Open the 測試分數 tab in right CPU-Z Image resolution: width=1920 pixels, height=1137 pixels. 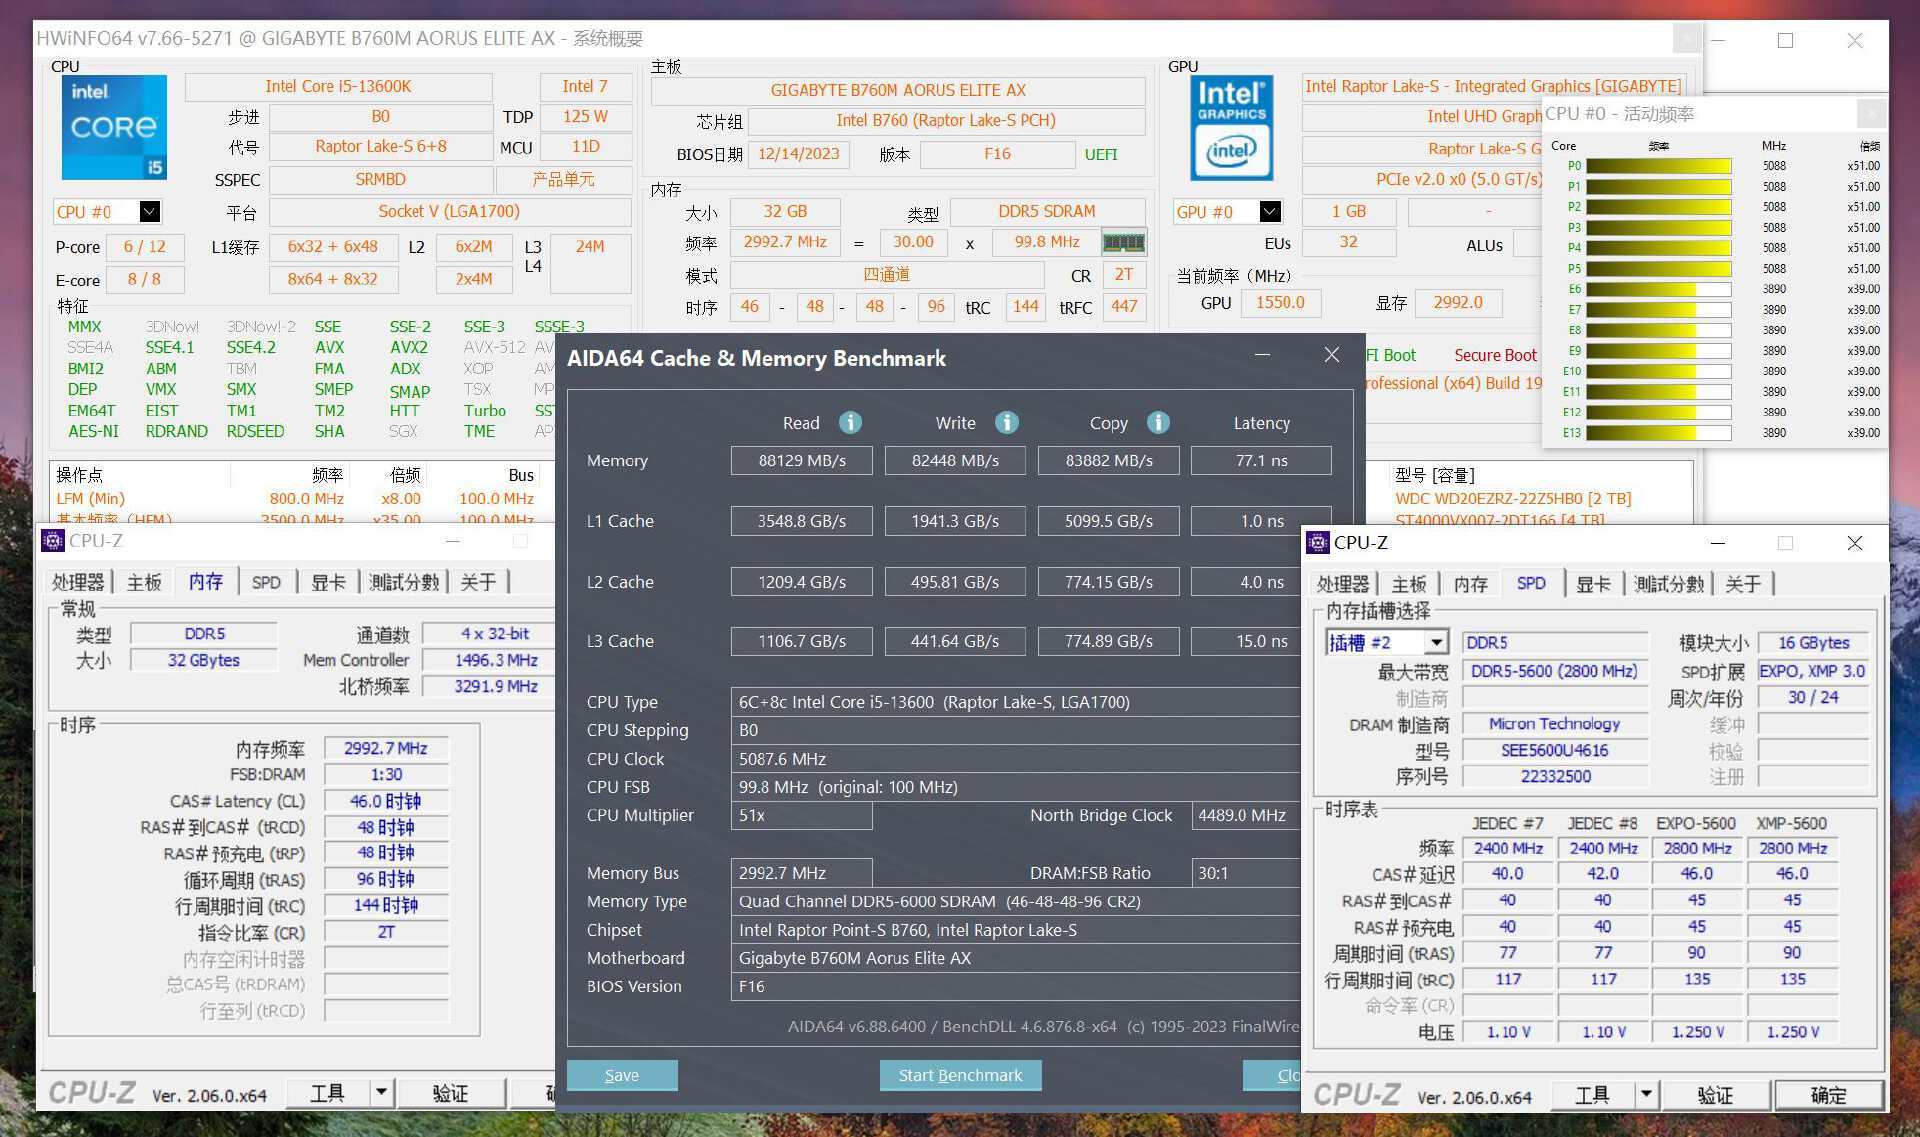[1669, 584]
